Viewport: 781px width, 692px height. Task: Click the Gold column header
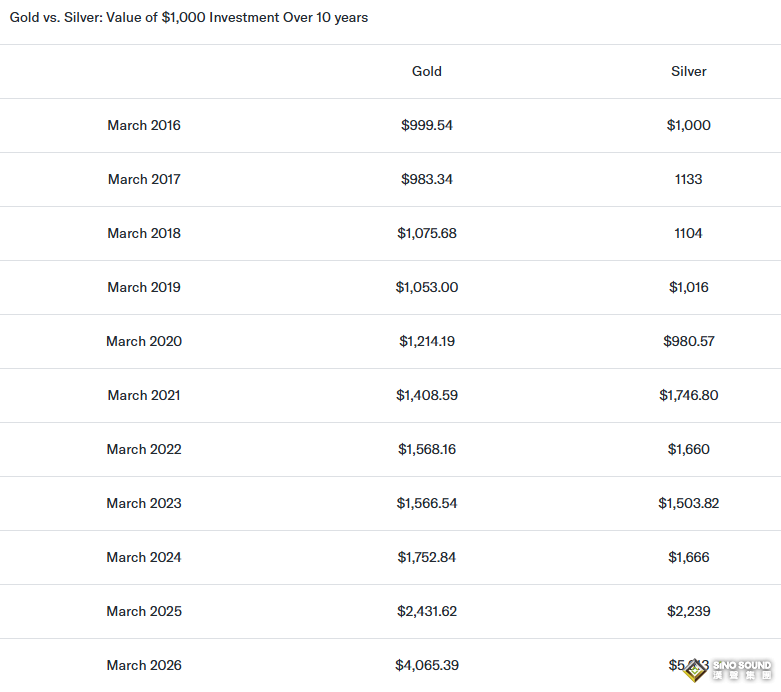coord(427,71)
